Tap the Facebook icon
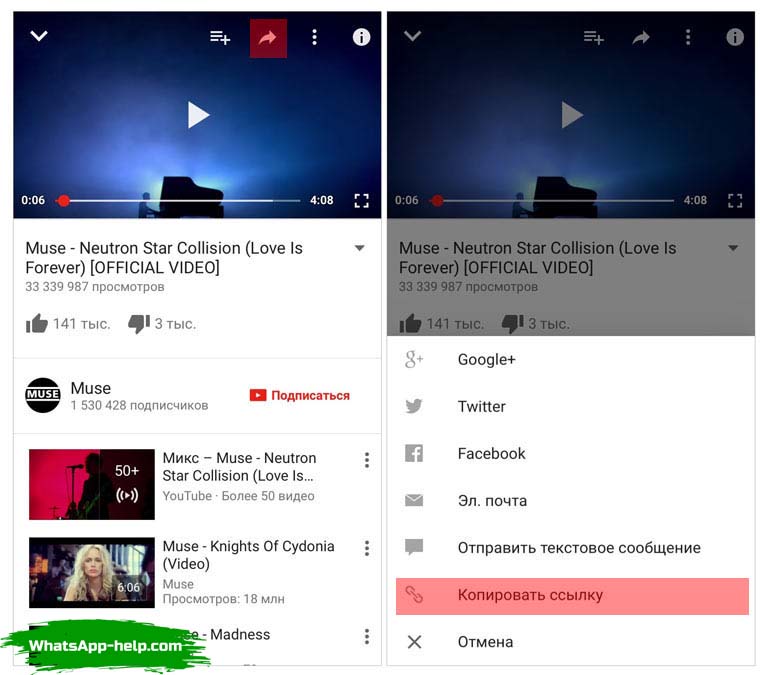The image size is (760, 675). [414, 454]
